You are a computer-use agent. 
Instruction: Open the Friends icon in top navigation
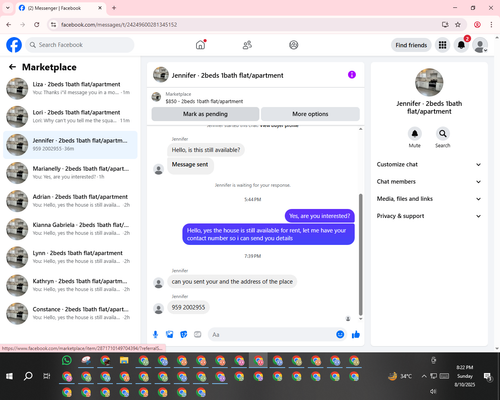click(247, 45)
